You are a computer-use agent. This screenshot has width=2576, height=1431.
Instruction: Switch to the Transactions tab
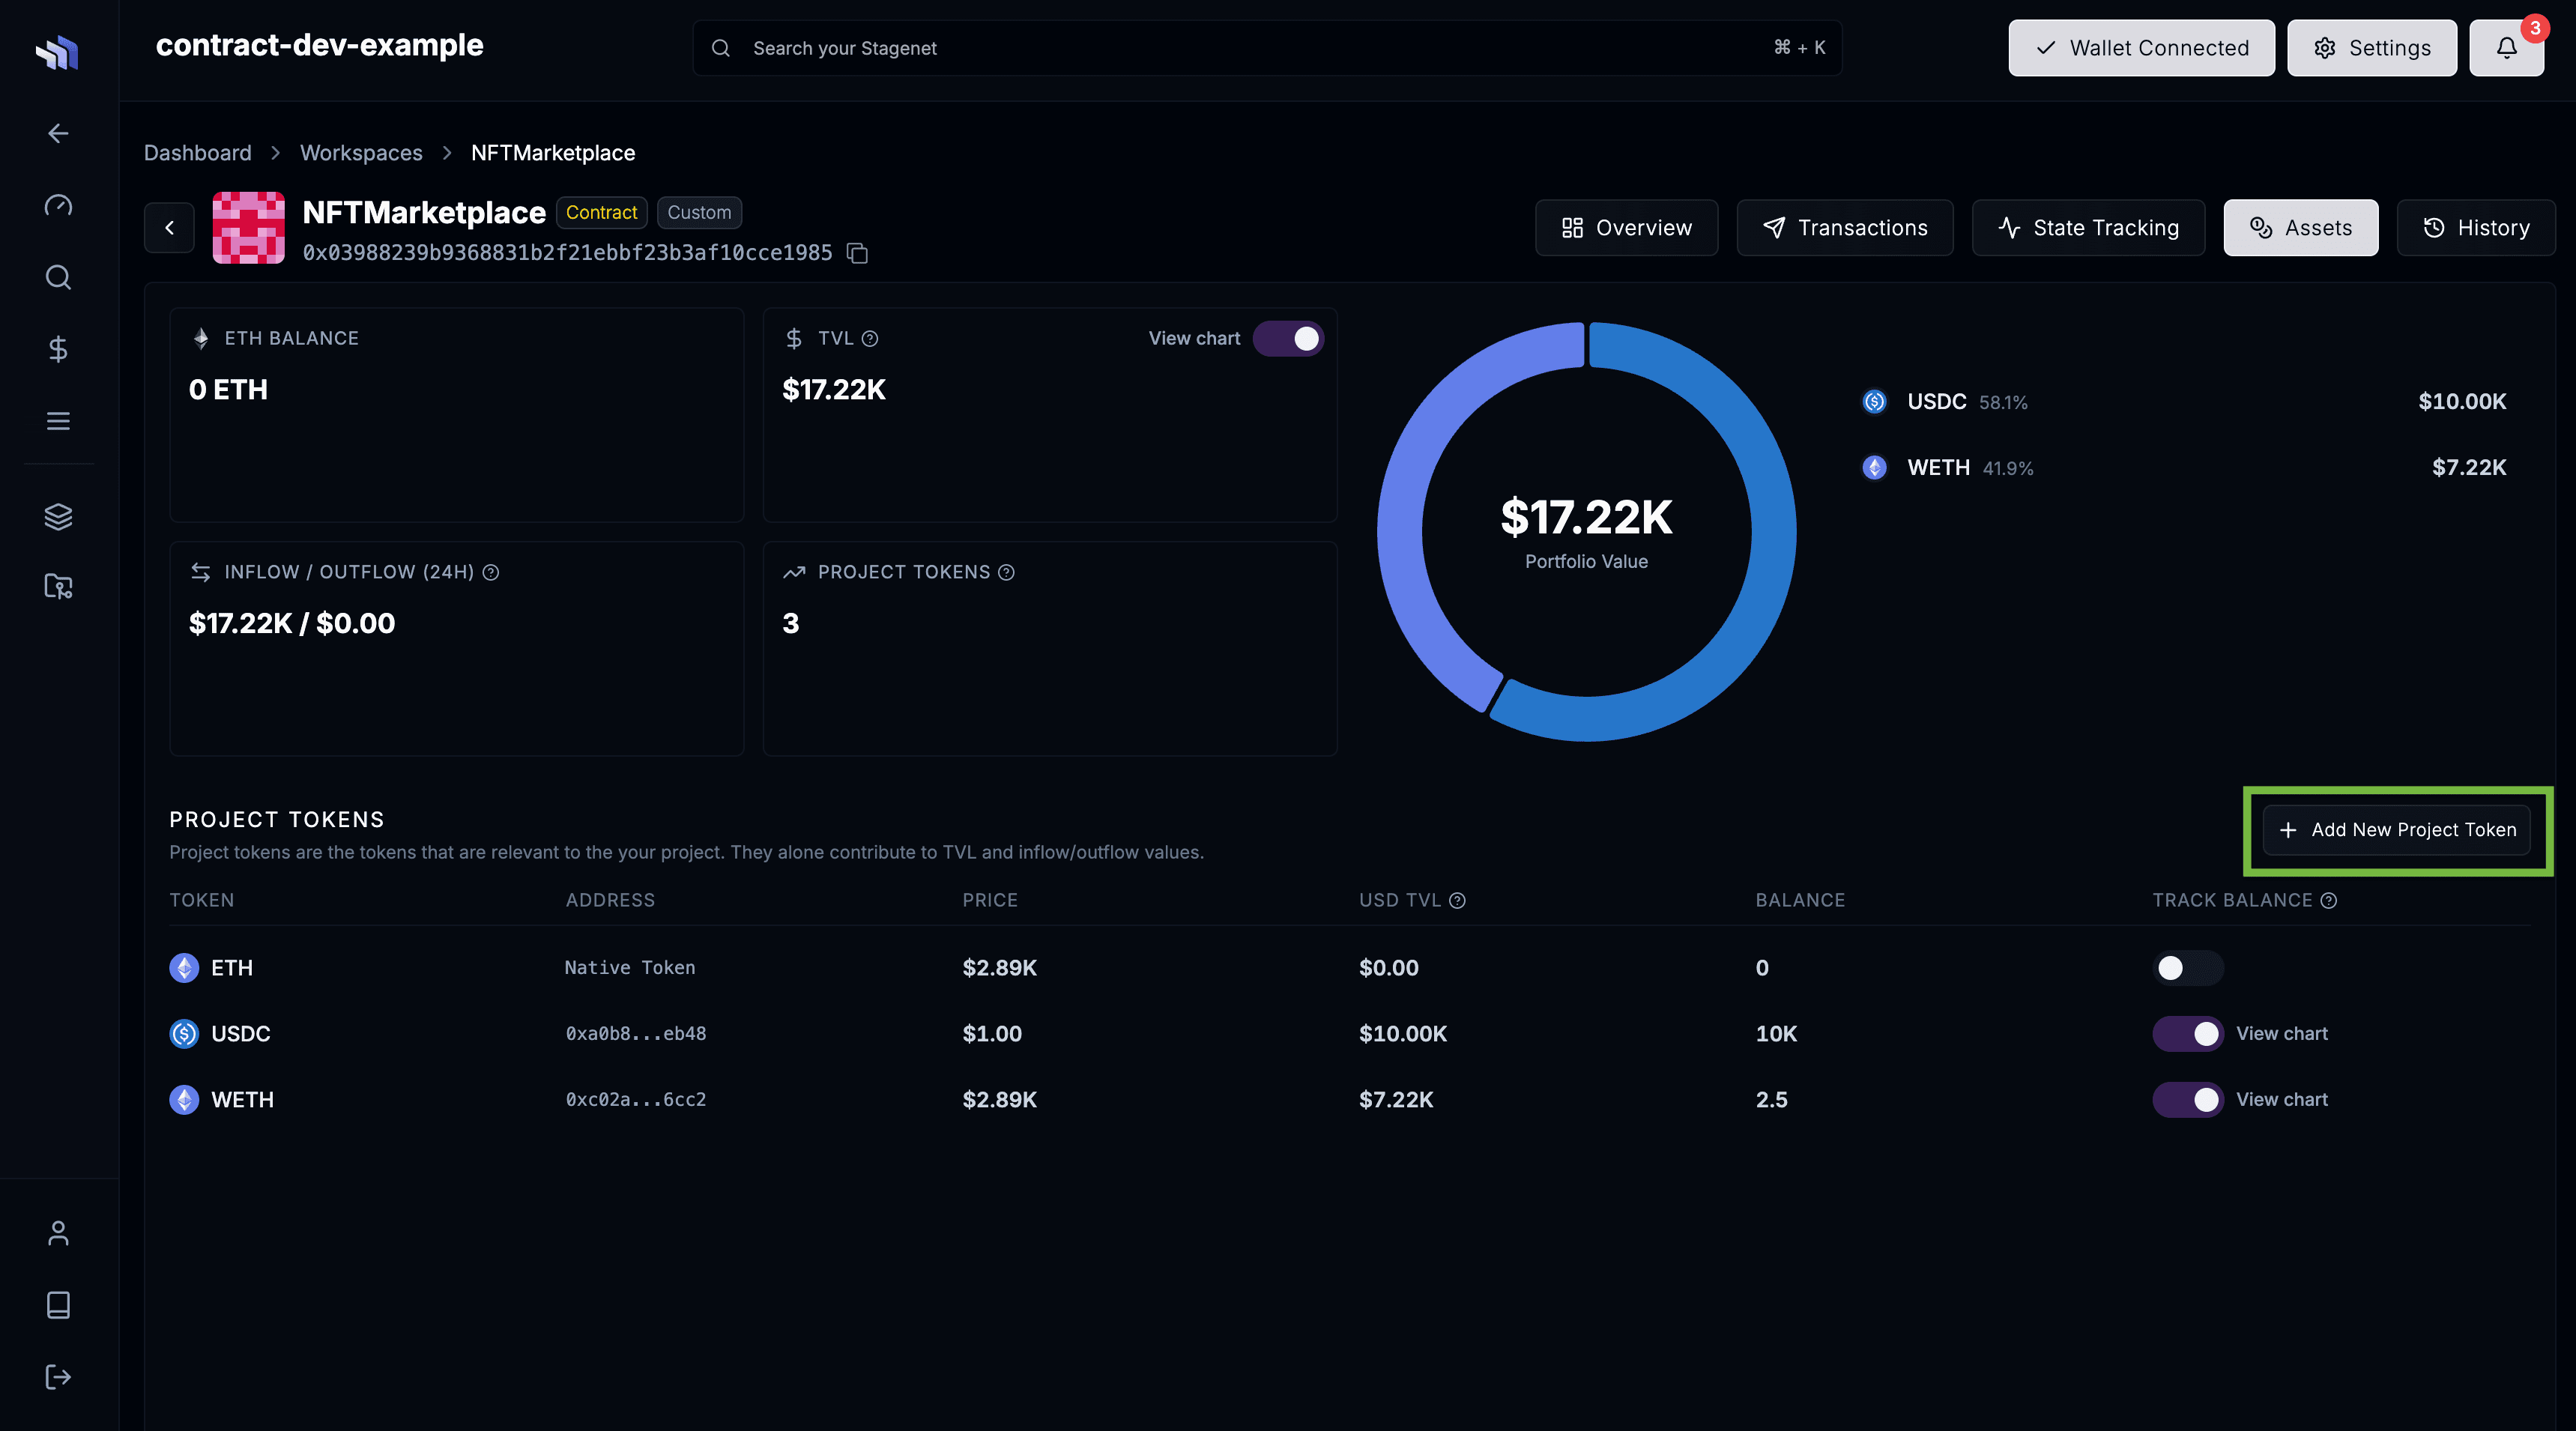[1845, 227]
